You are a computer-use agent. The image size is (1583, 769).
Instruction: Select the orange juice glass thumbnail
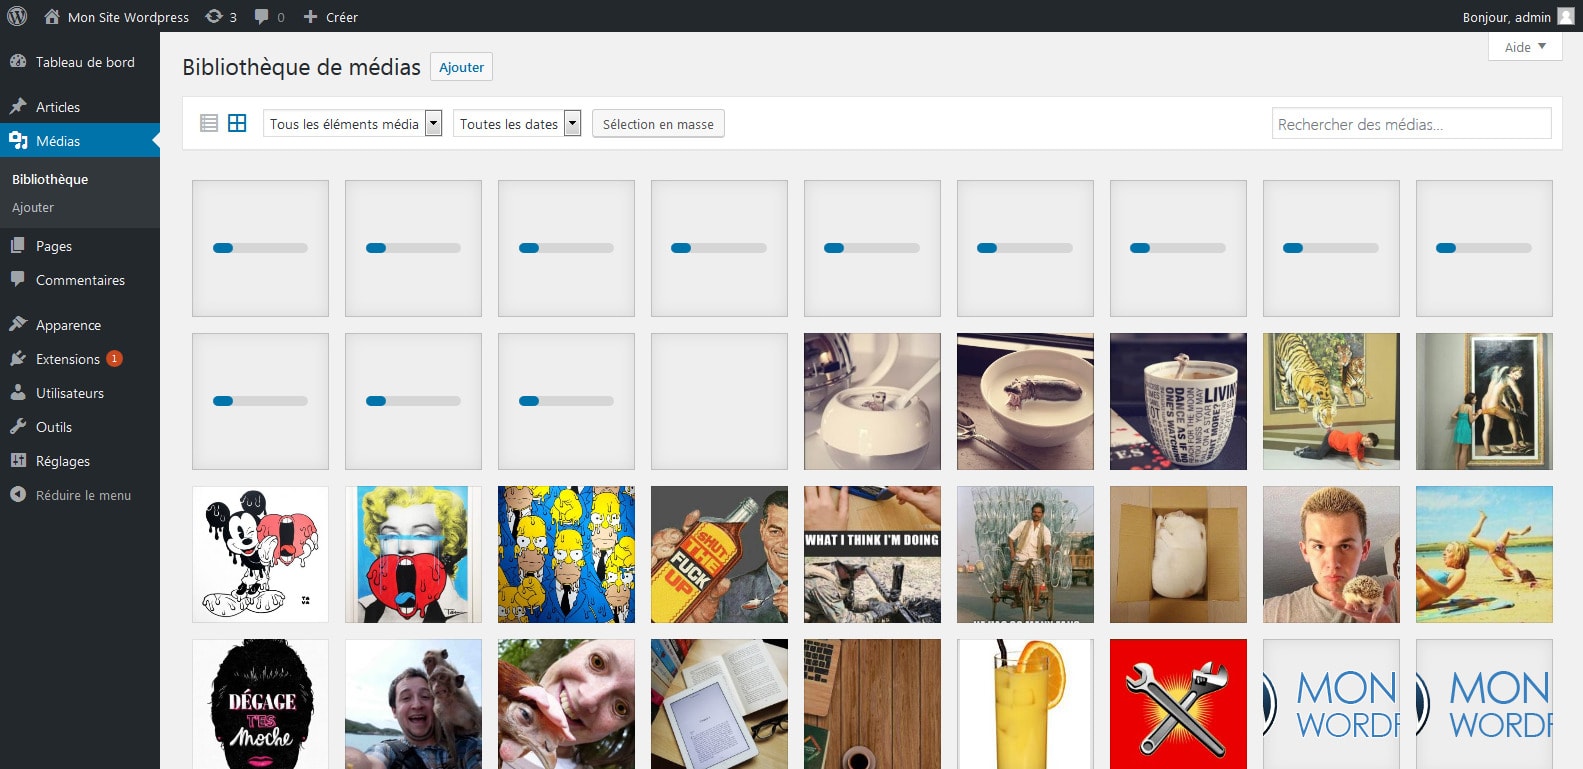(x=1025, y=704)
